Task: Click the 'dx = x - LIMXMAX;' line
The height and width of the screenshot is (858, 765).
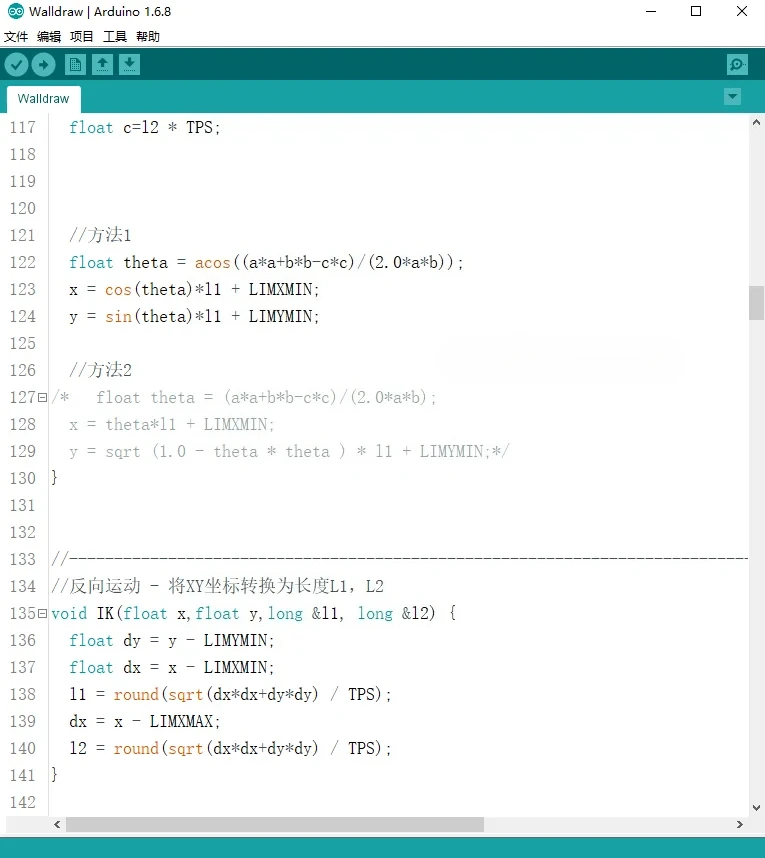Action: click(x=144, y=721)
